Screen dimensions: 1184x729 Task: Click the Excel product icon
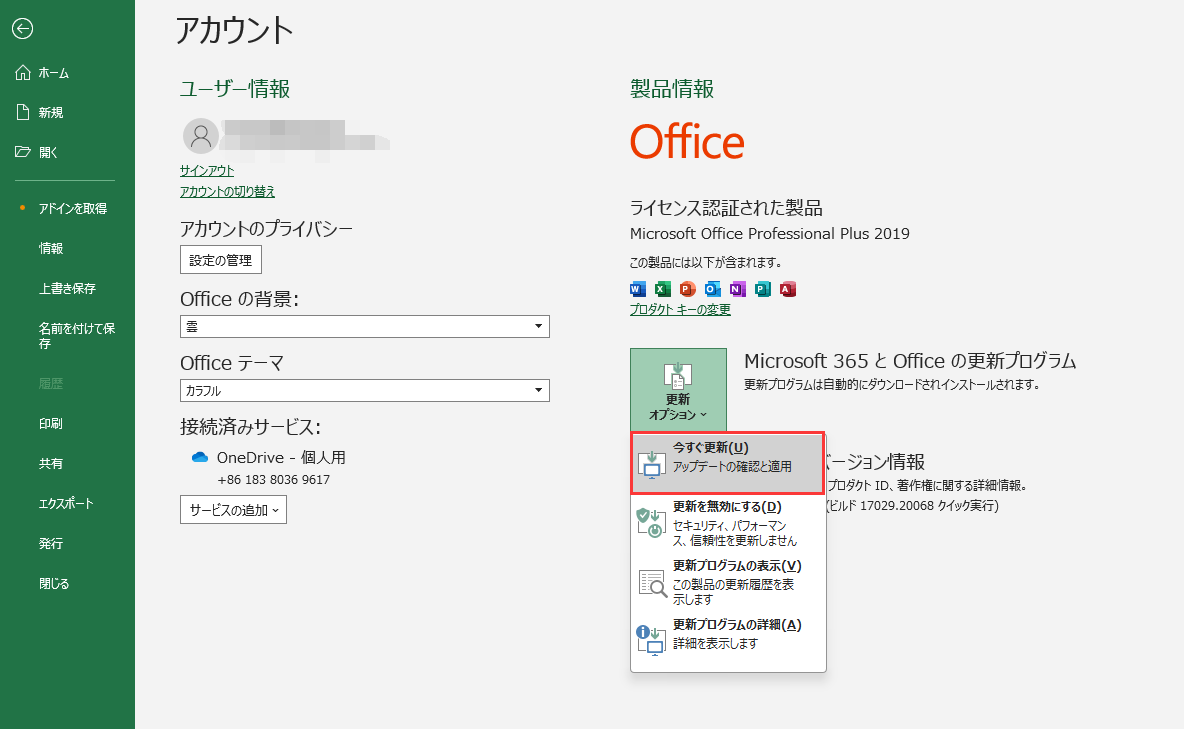662,289
